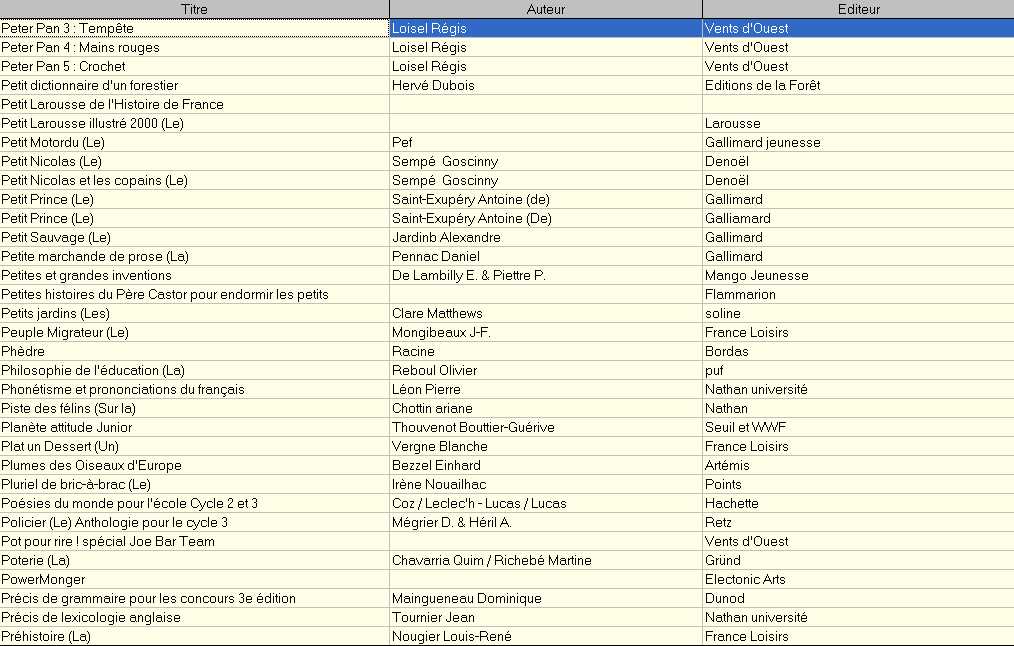Click 'Pot pour rire ! spécial Joe Bar Team'
Screen dimensions: 1014x646
[x=108, y=541]
